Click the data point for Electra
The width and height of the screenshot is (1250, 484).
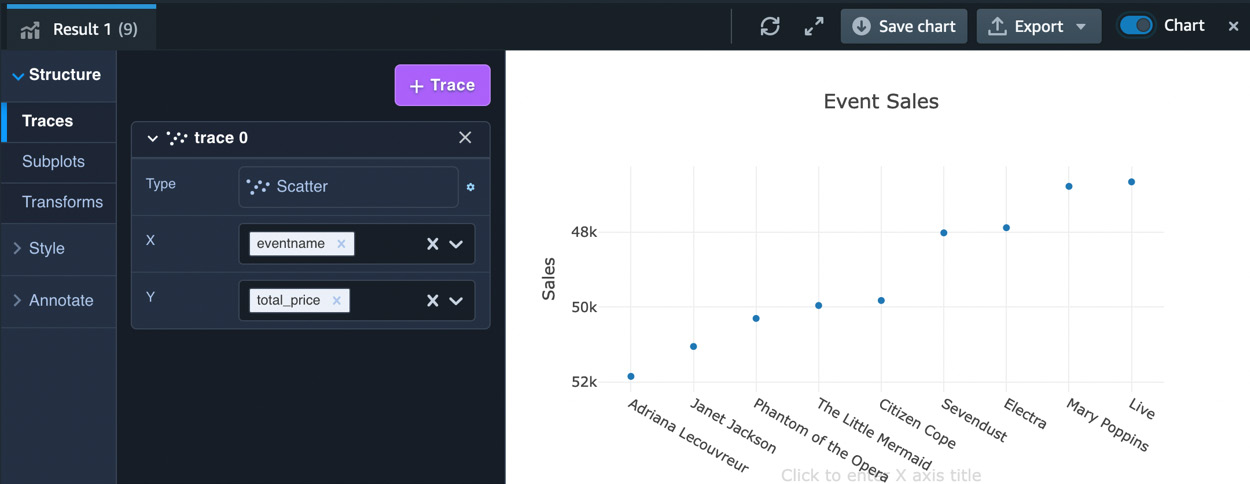[x=1006, y=228]
